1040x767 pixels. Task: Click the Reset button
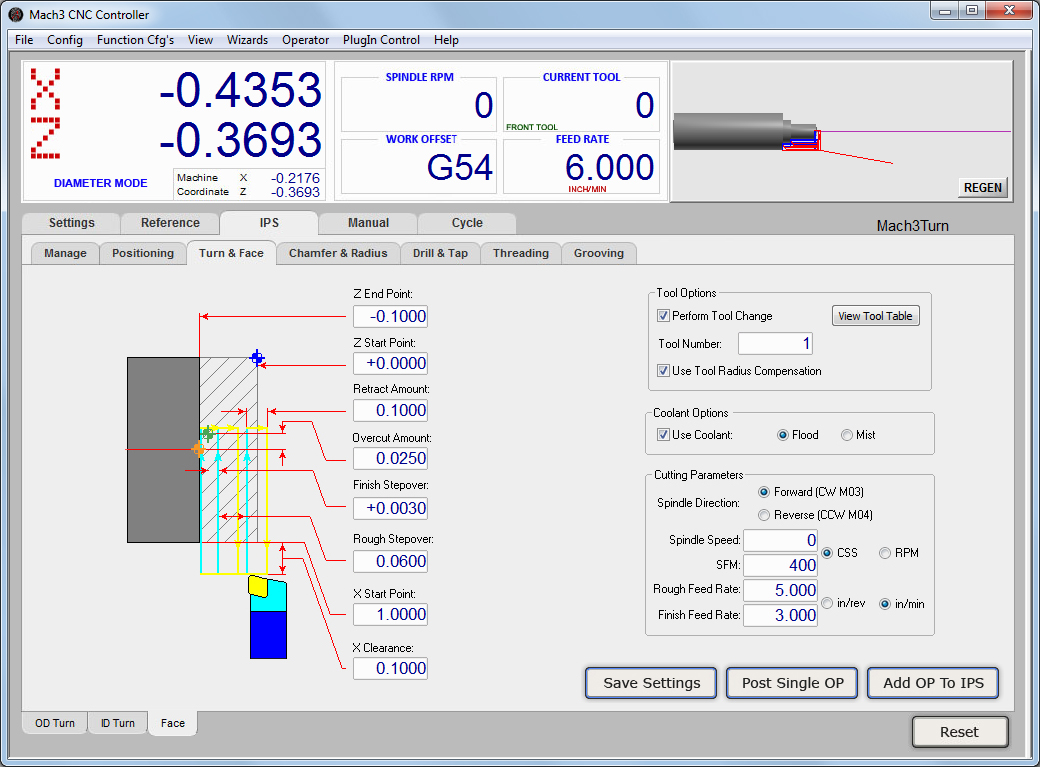pyautogui.click(x=960, y=732)
